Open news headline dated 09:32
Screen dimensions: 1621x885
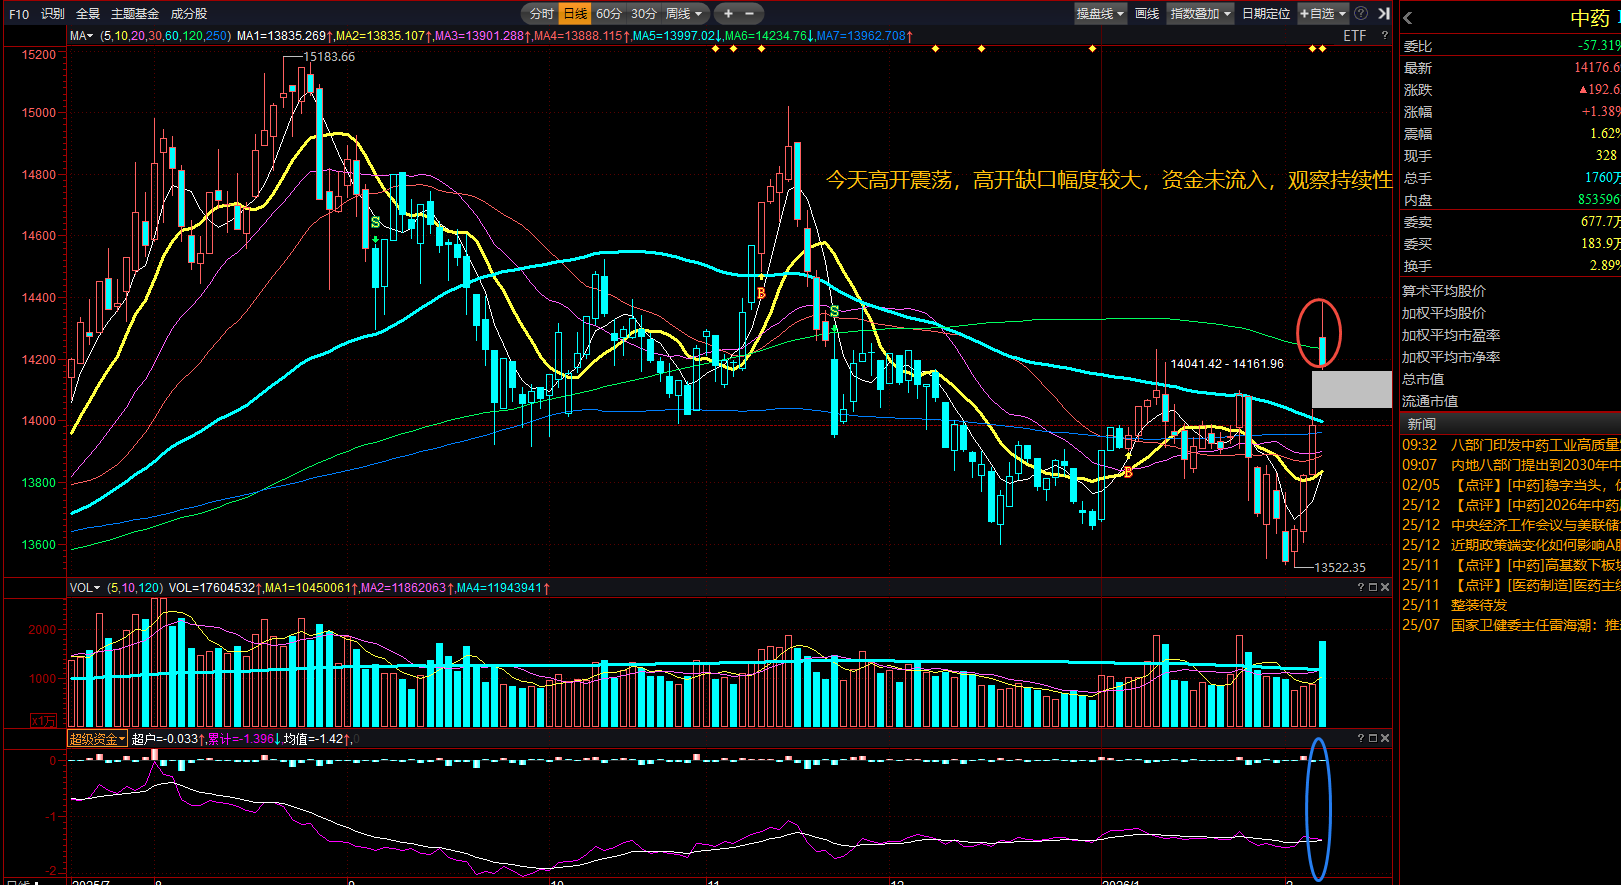coord(1510,445)
